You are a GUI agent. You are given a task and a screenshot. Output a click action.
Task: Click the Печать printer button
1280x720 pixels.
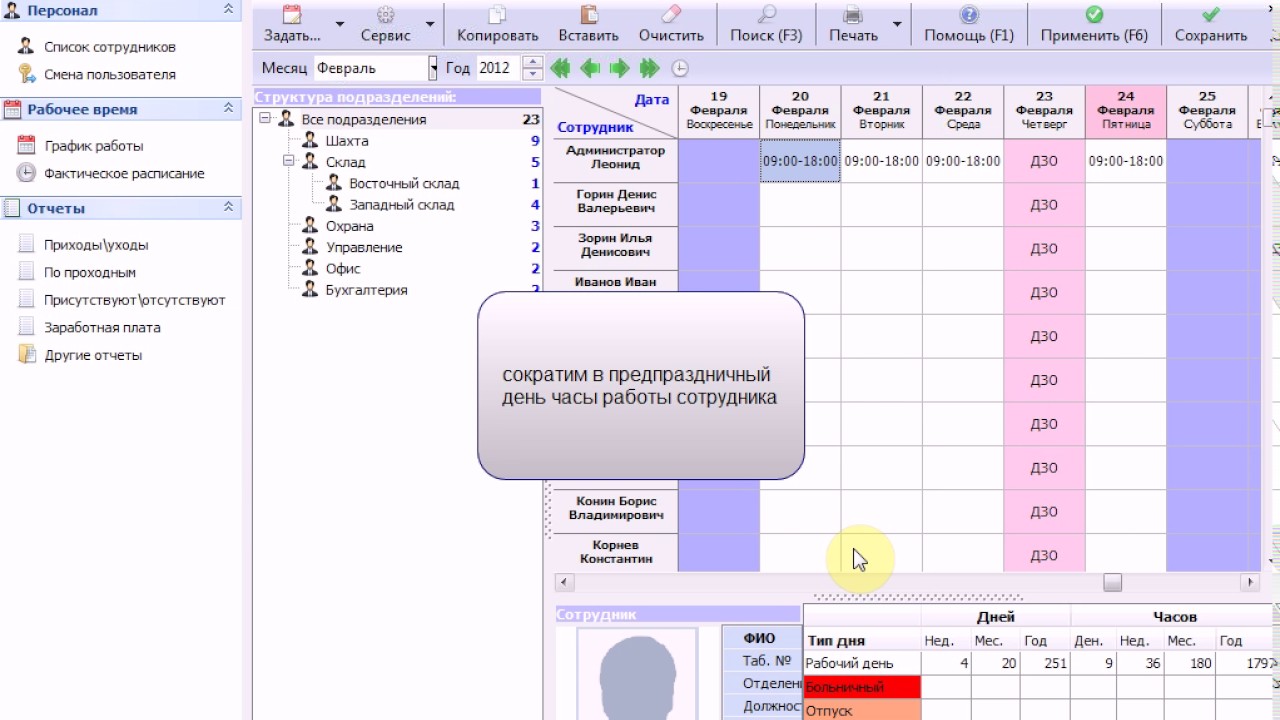coord(853,24)
